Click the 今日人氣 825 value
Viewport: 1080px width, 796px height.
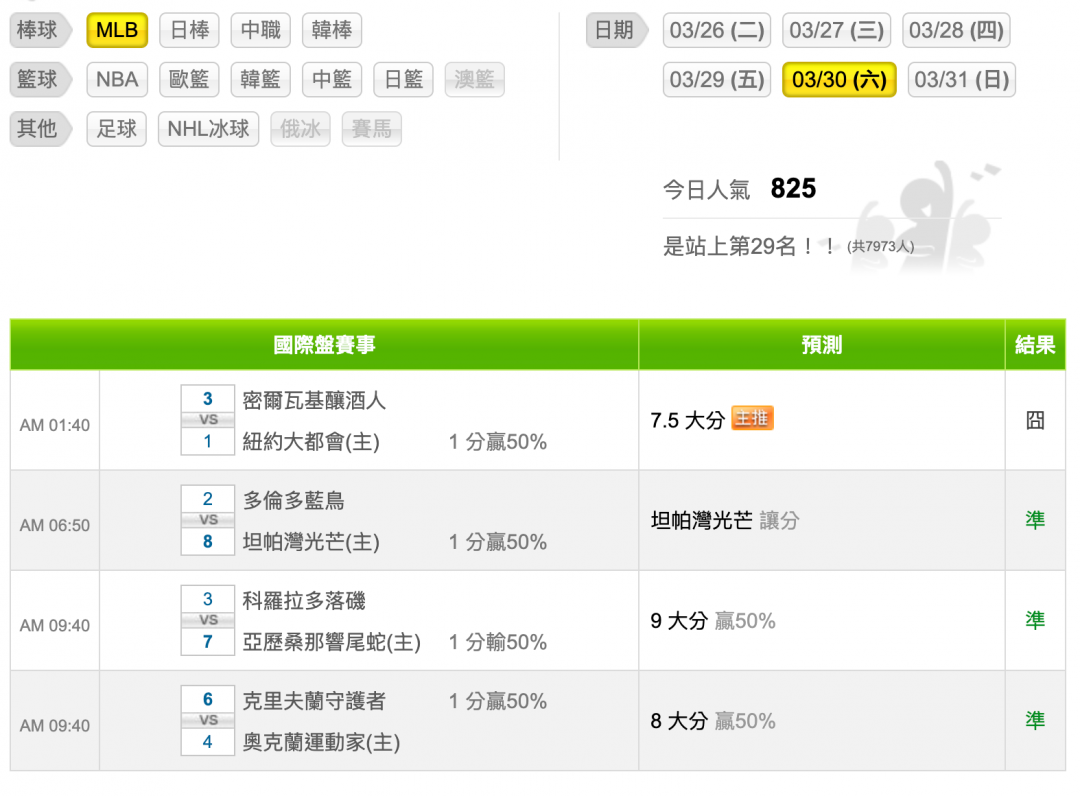coord(793,188)
